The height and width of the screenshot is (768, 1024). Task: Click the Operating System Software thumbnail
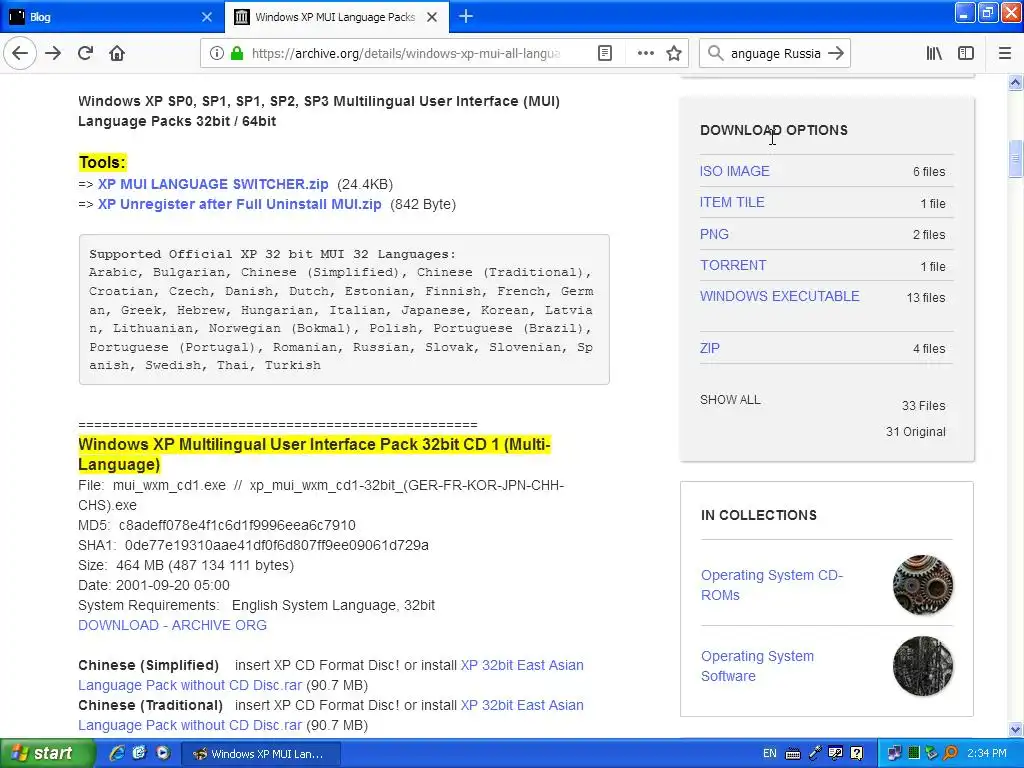pos(923,666)
